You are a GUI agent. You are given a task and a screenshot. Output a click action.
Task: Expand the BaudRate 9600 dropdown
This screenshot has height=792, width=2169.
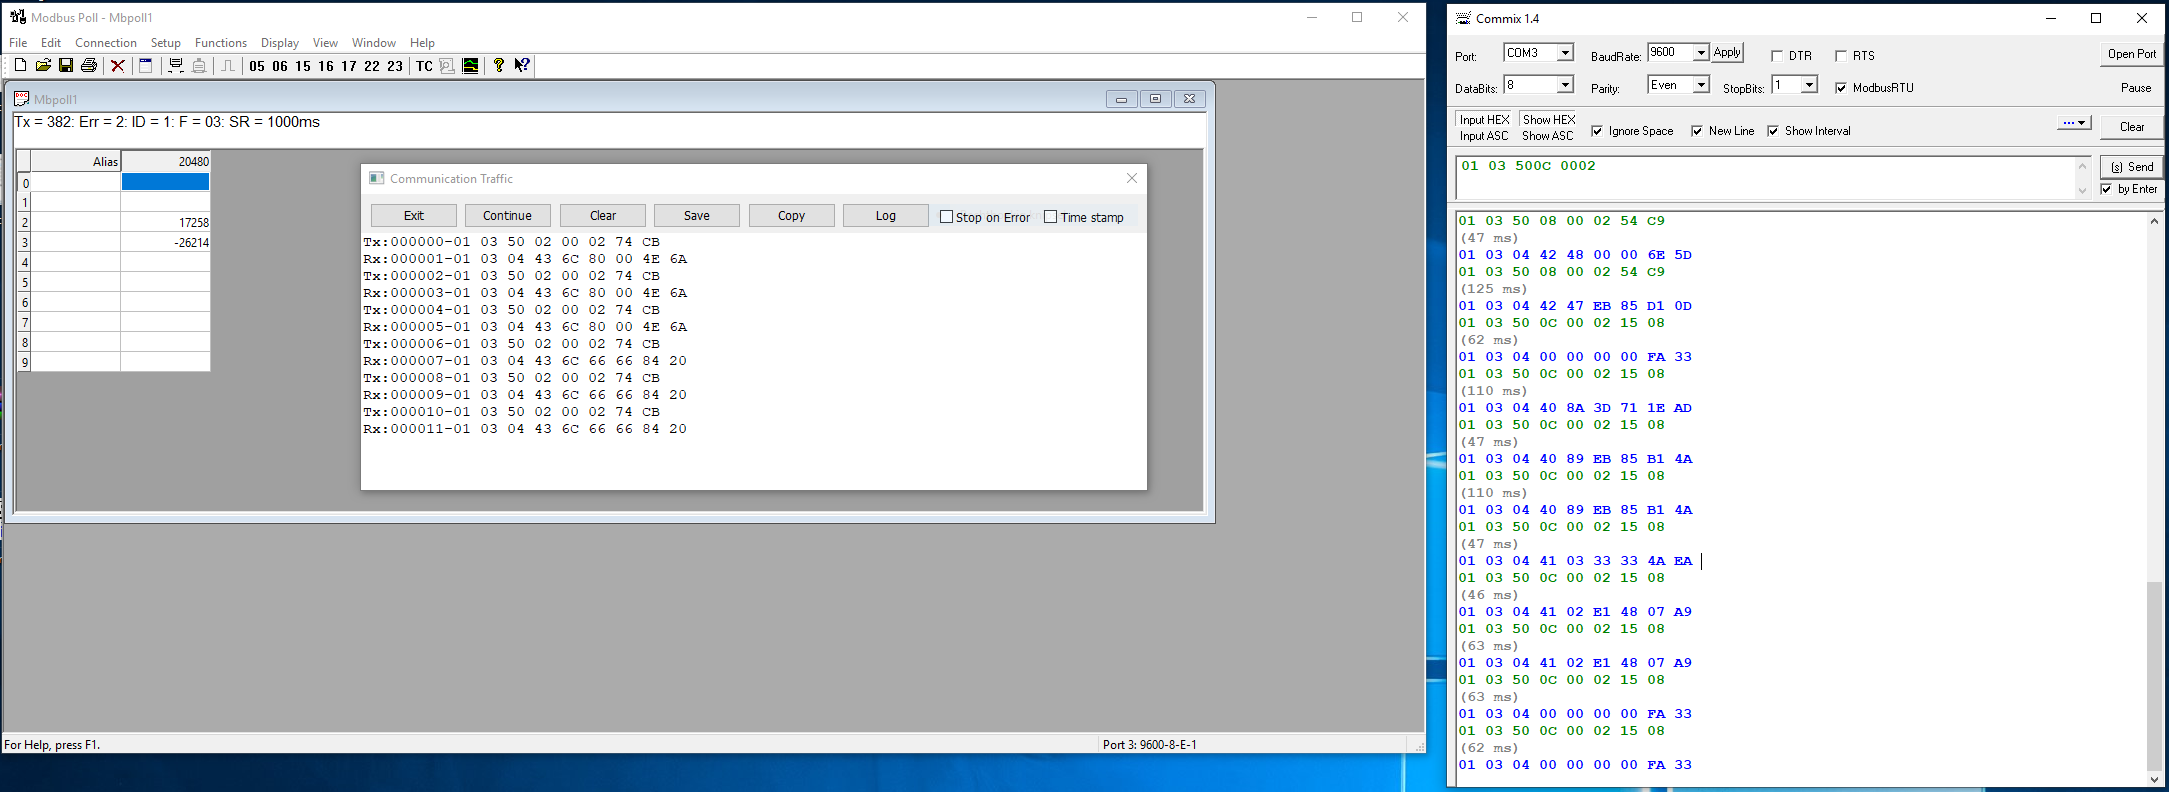coord(1700,53)
